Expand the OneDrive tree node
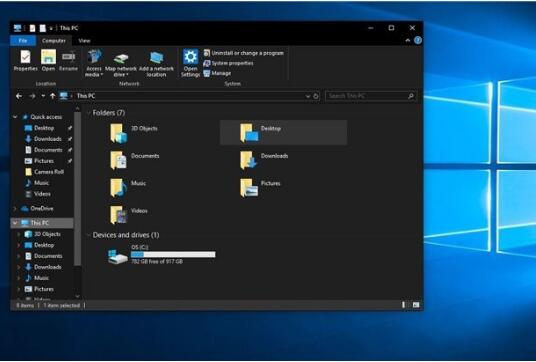The height and width of the screenshot is (362, 536). (x=15, y=209)
